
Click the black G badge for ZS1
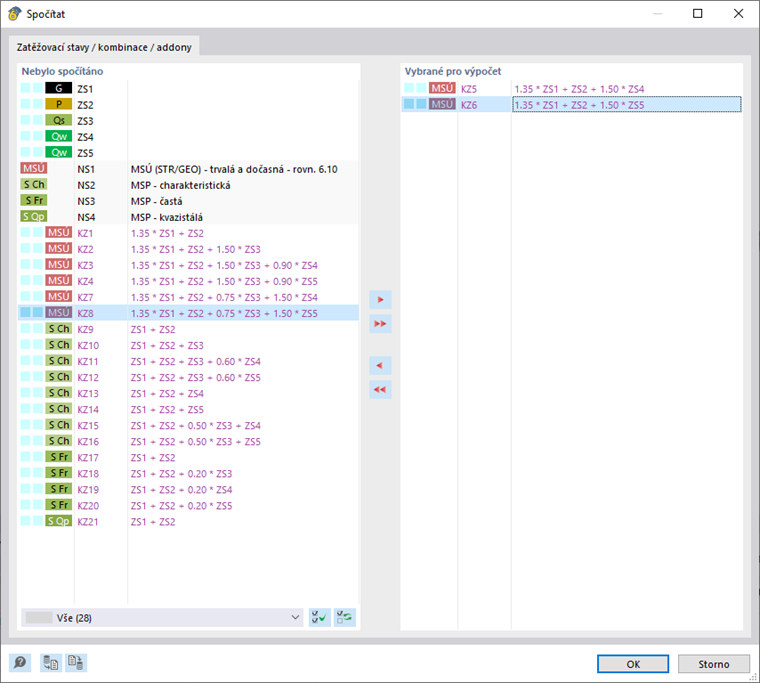[59, 88]
